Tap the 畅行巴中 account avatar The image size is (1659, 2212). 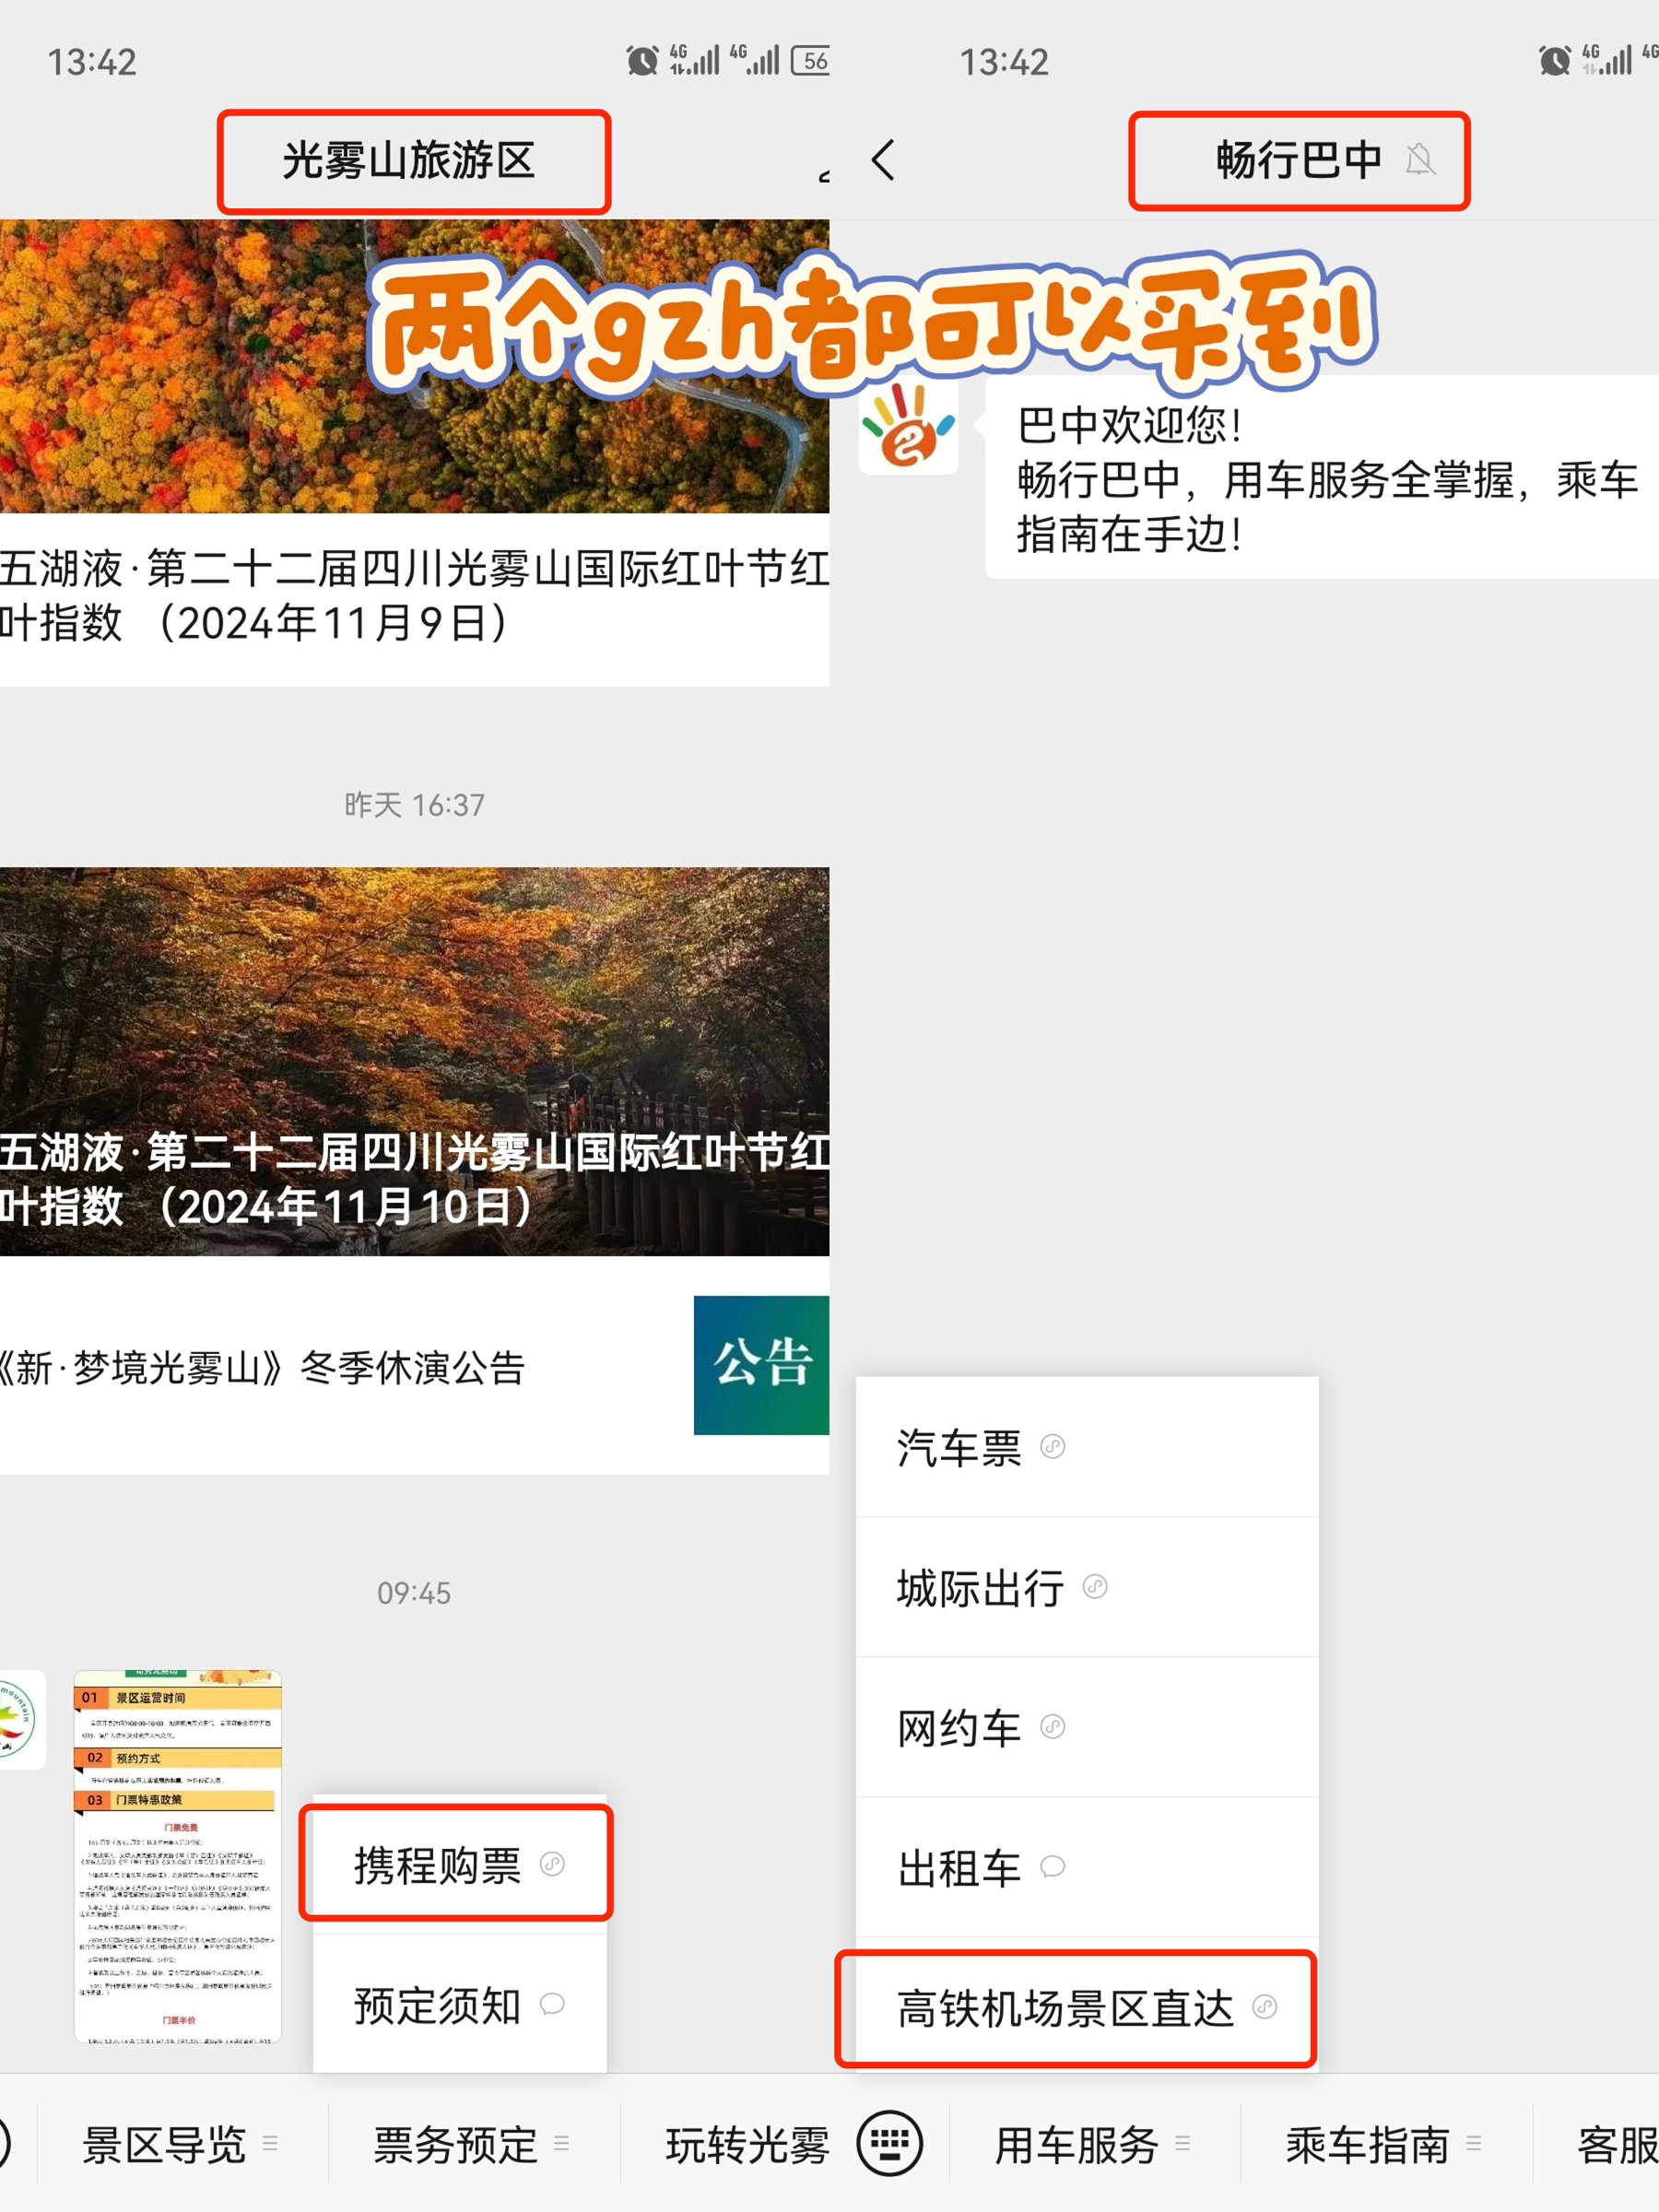click(x=908, y=428)
